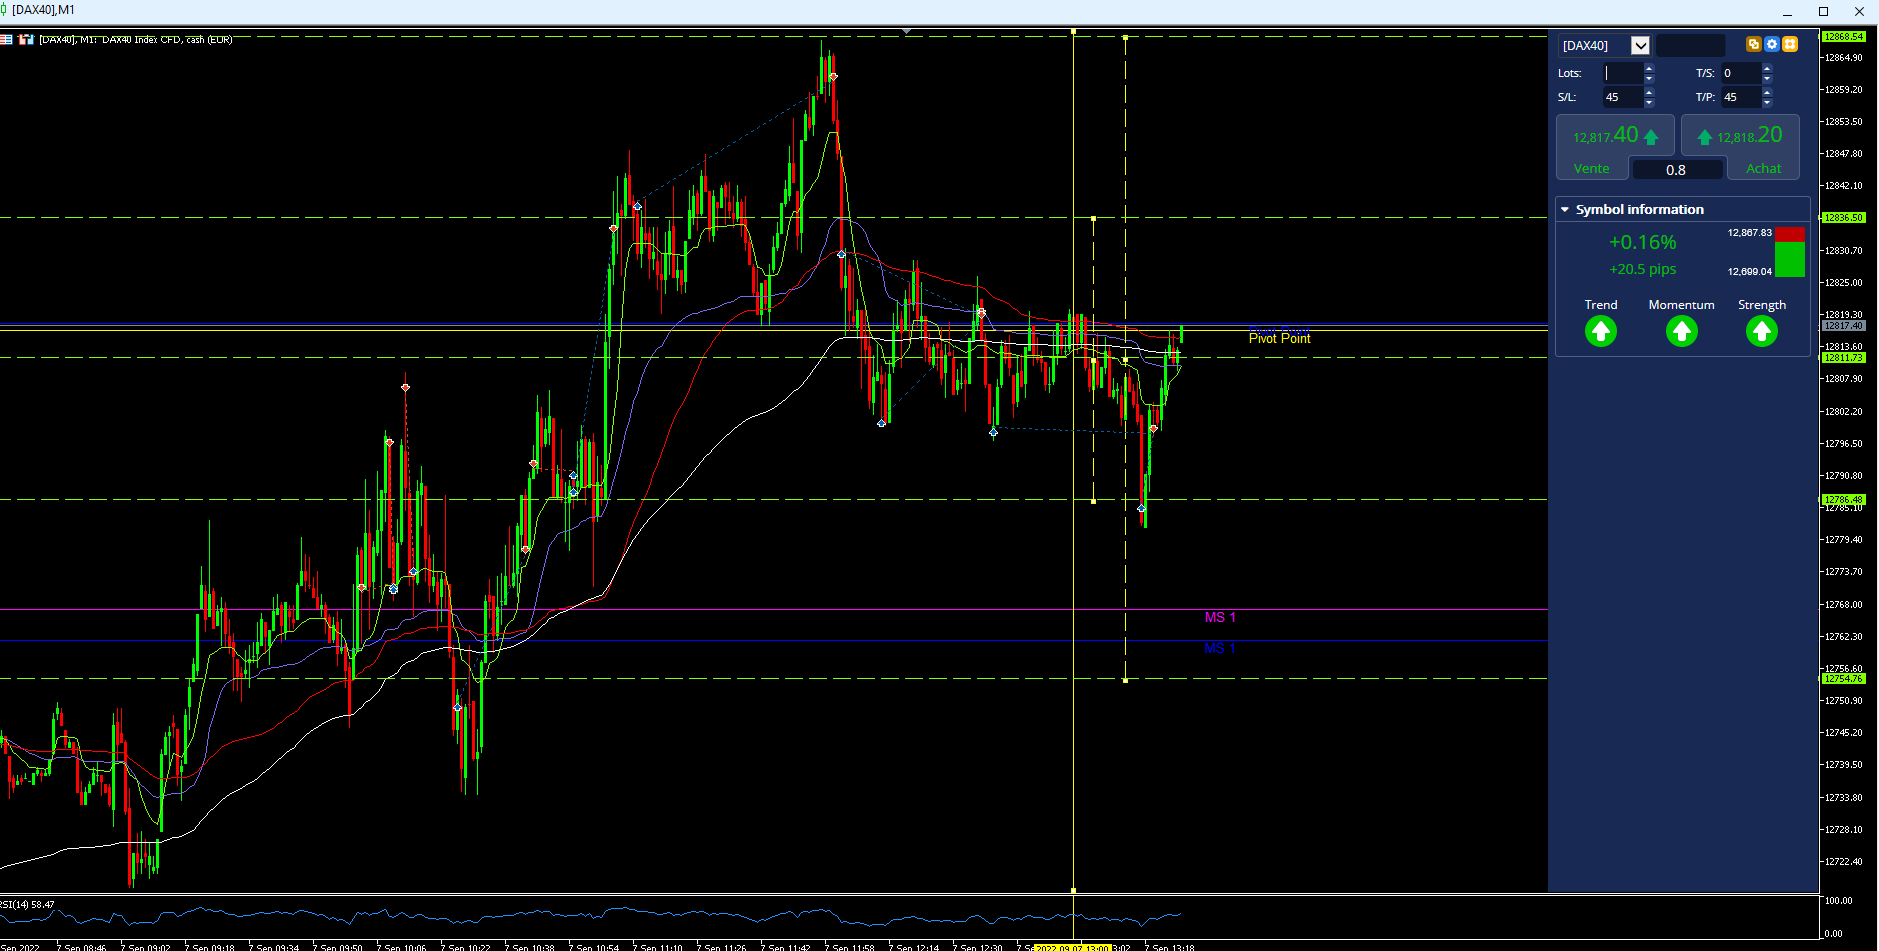Click the Momentum up-arrow indicator
1879x951 pixels.
click(1682, 331)
